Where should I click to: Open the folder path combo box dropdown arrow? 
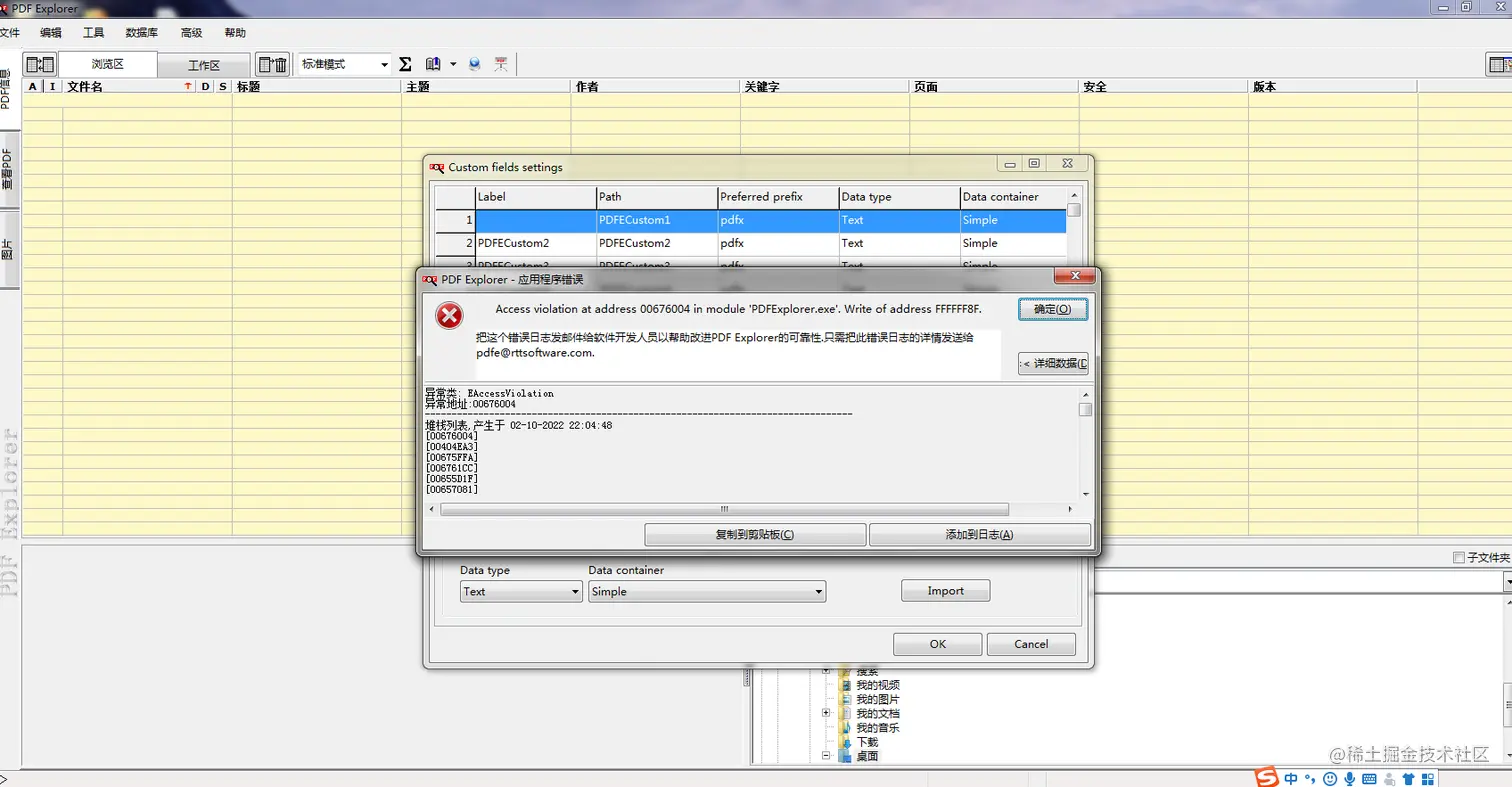1506,581
